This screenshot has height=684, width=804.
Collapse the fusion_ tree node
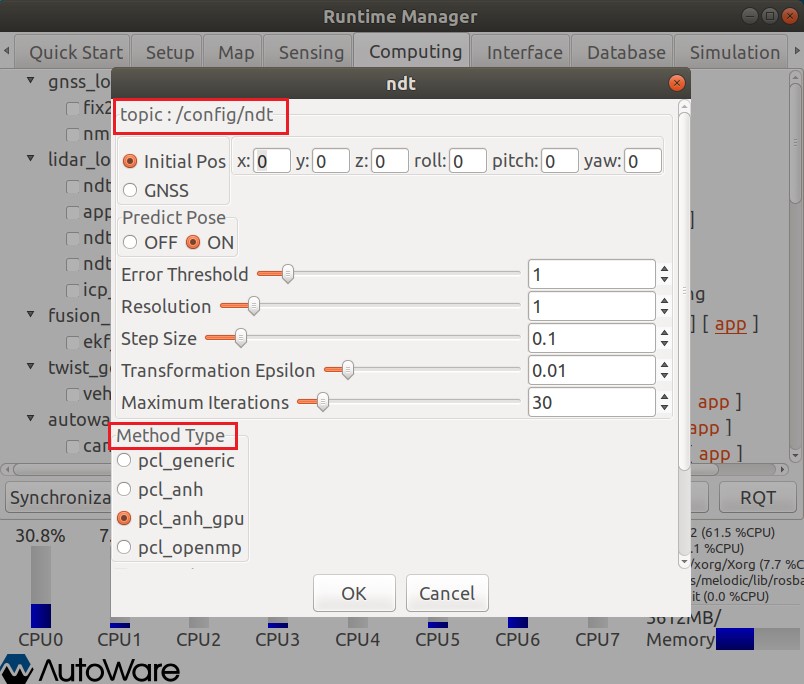(x=31, y=314)
